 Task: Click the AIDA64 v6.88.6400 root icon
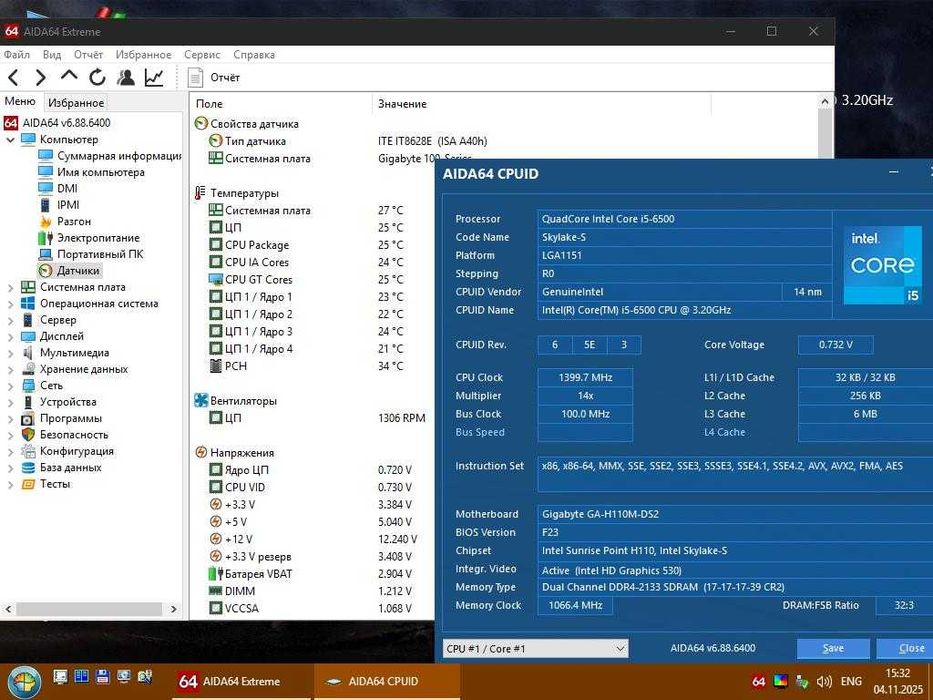[11, 123]
